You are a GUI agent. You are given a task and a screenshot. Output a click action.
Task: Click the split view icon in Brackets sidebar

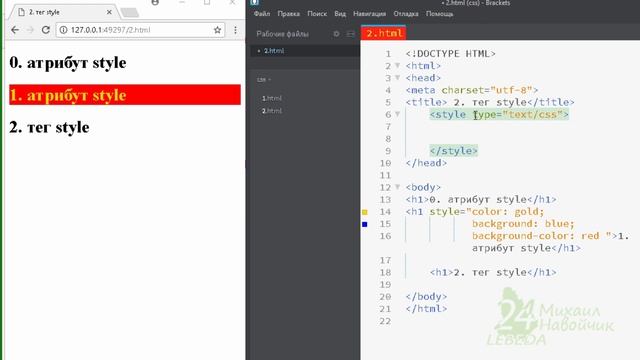[351, 34]
